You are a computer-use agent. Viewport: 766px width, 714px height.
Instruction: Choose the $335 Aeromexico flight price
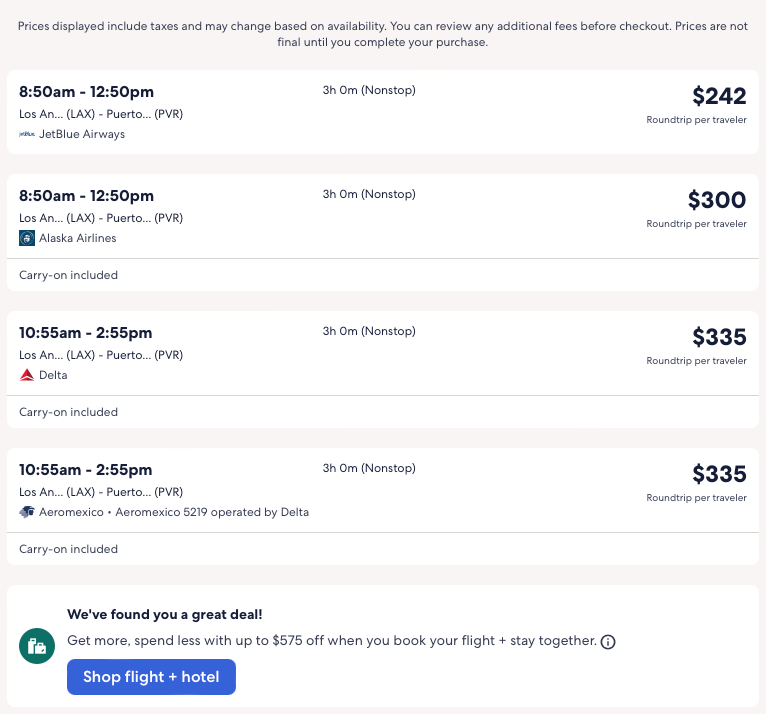pos(719,474)
